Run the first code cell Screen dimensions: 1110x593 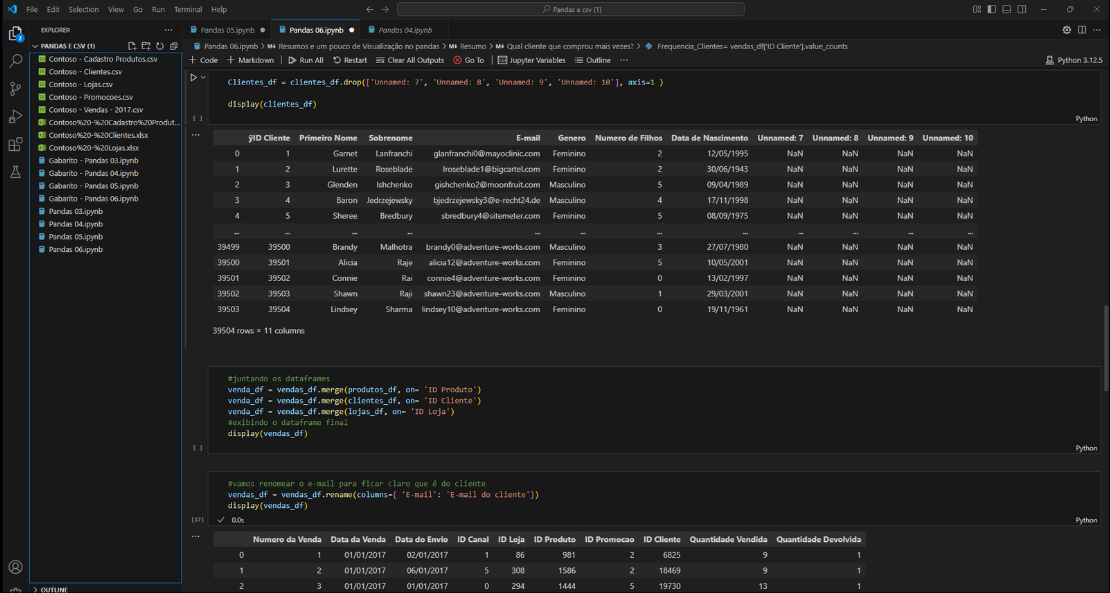tap(193, 78)
